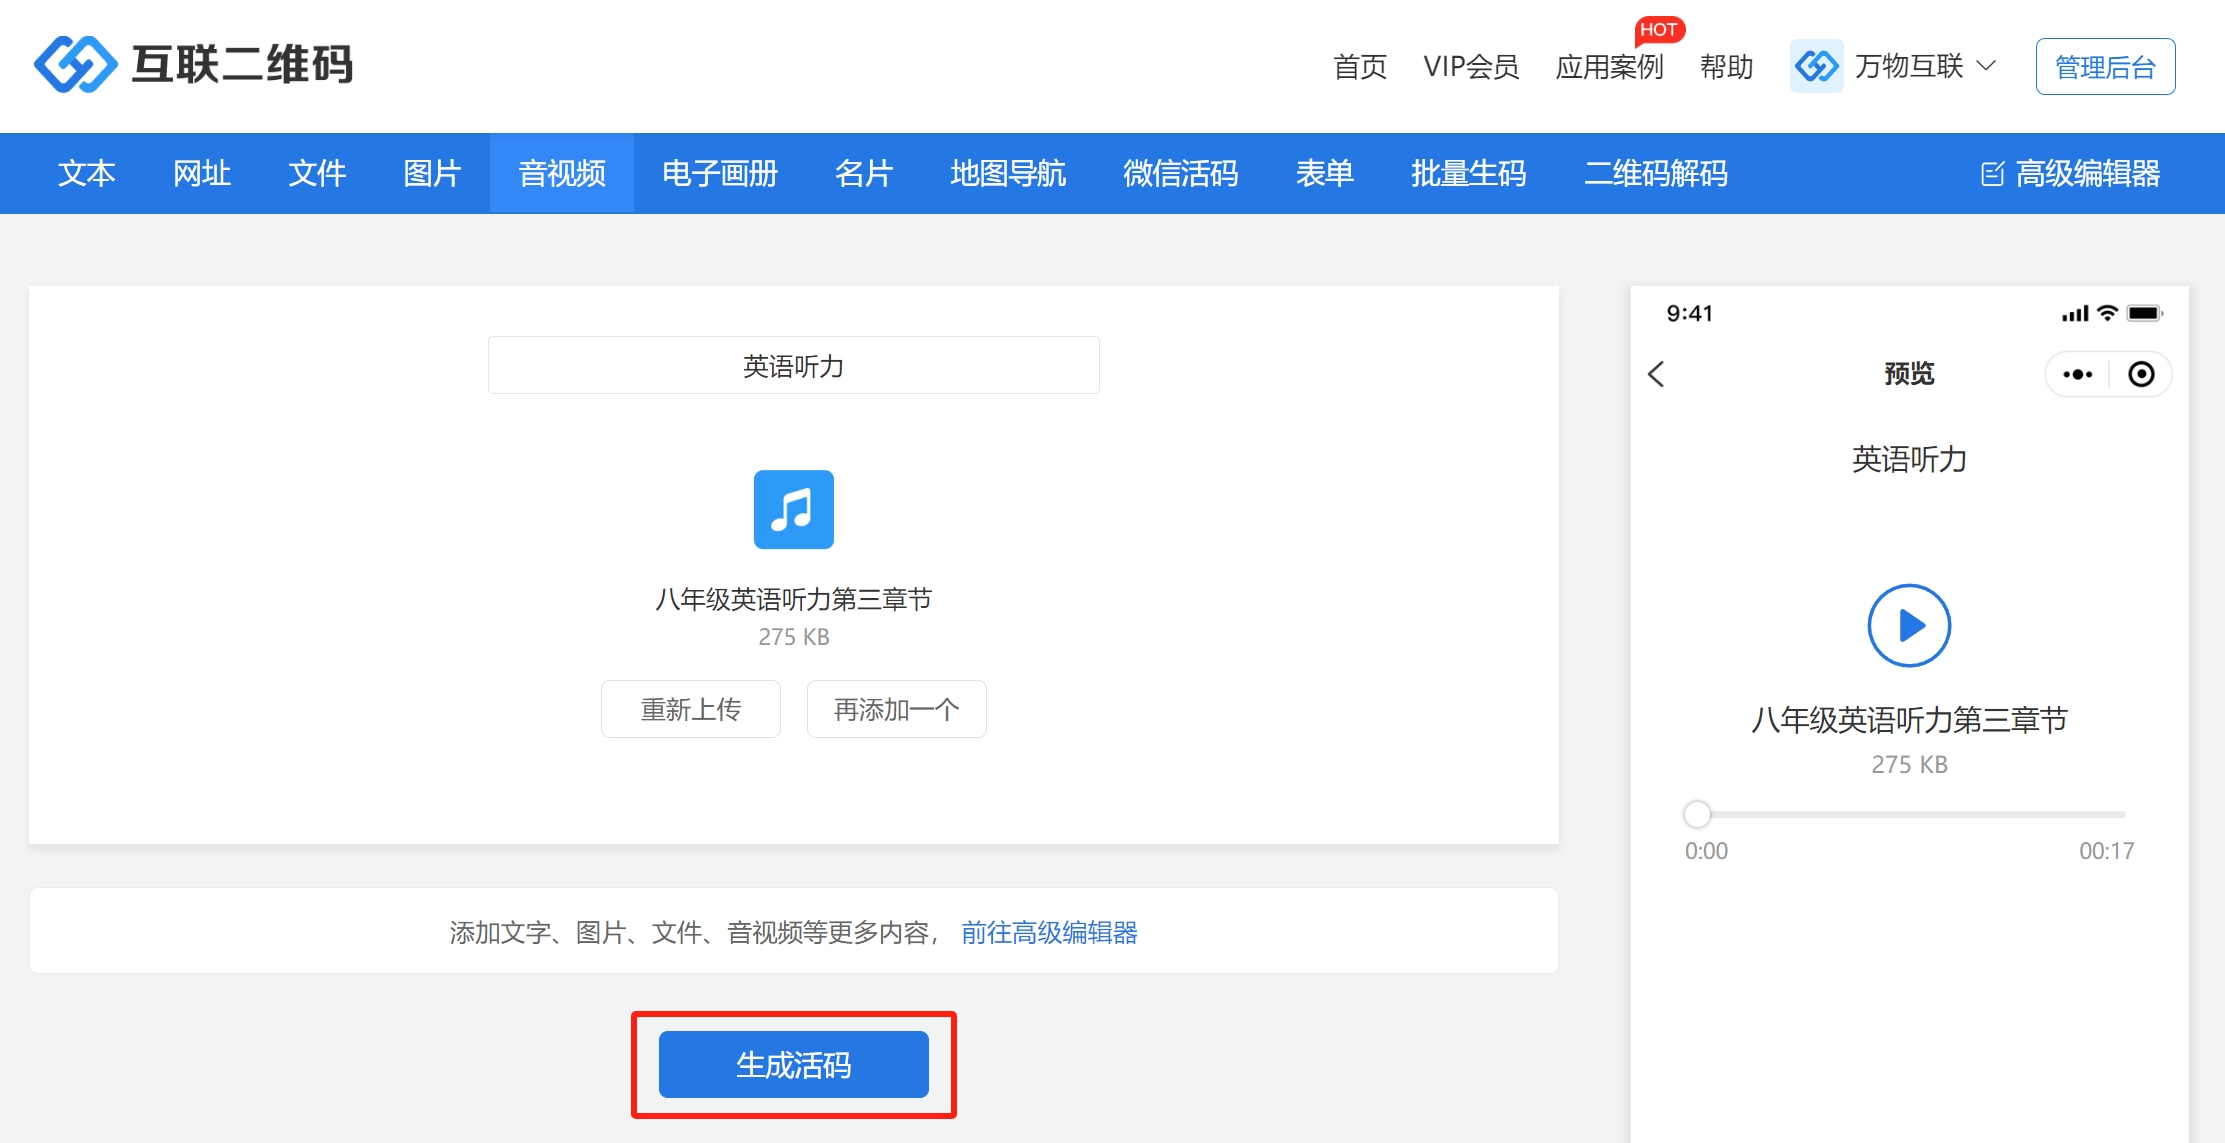
Task: Click the three-dots menu in preview header
Action: coord(2077,374)
